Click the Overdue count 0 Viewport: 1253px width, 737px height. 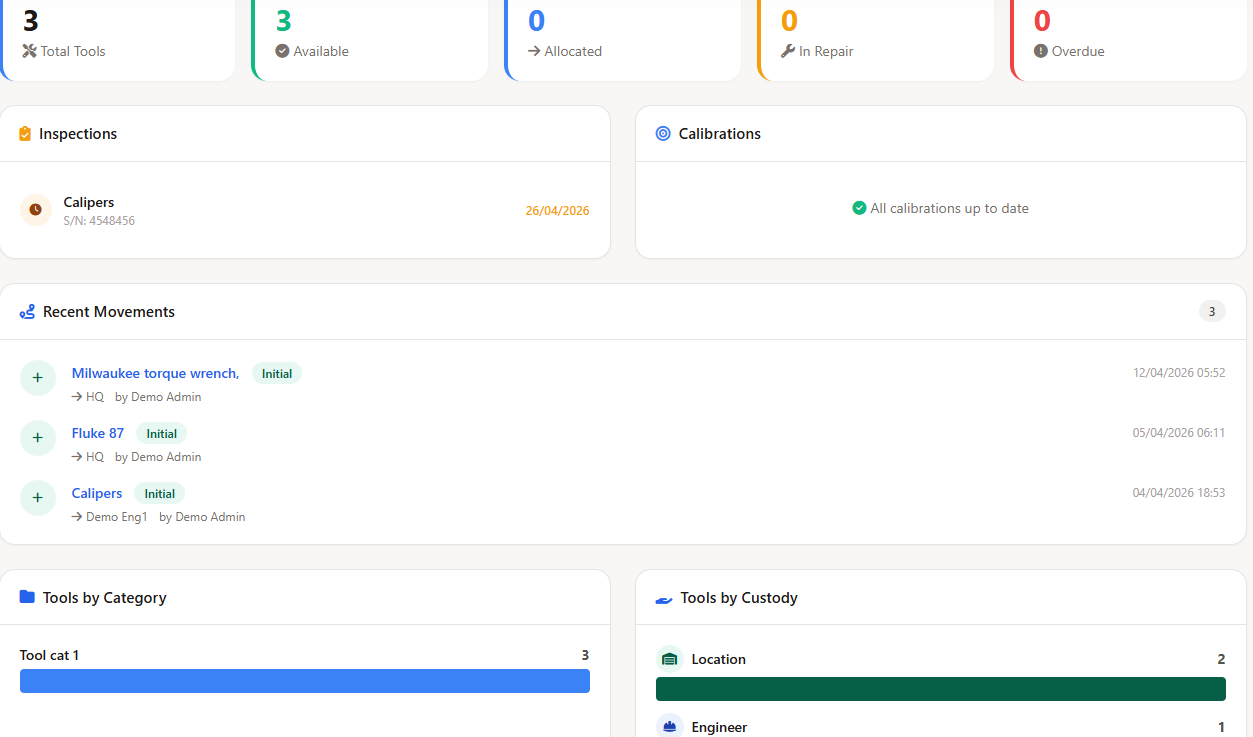(x=1043, y=21)
